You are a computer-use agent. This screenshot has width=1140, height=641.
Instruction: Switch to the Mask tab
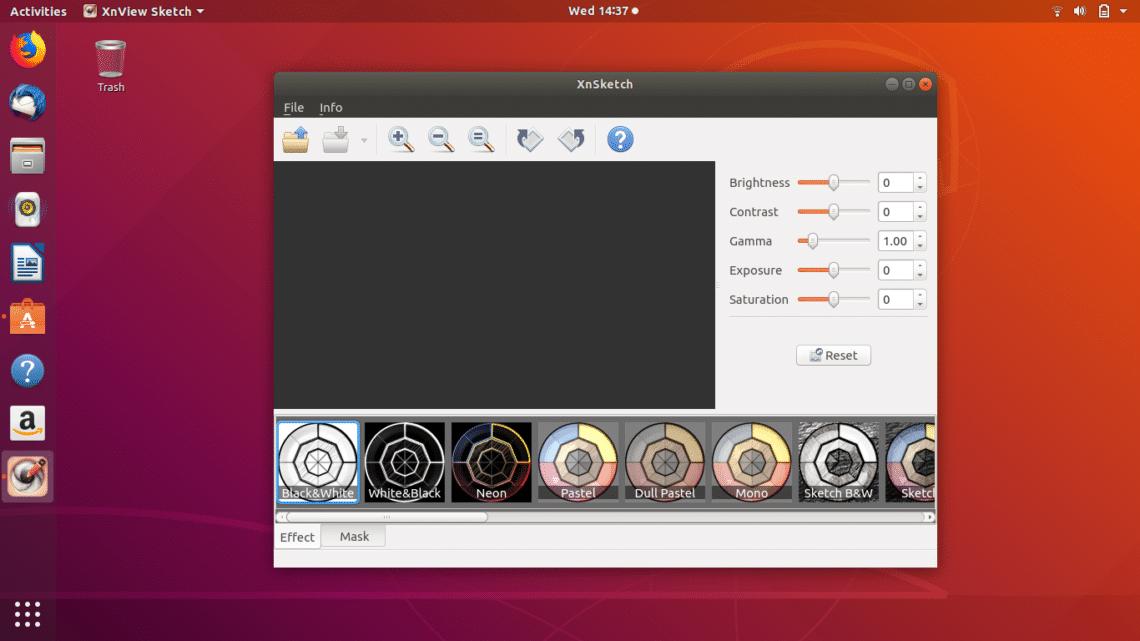point(354,536)
